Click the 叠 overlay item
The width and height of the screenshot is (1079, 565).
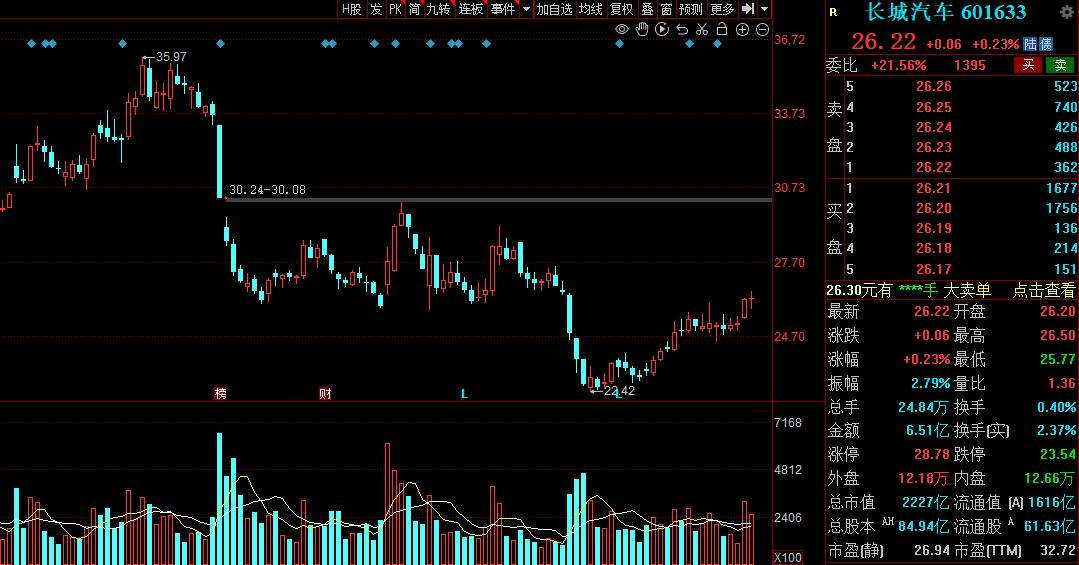tap(647, 9)
